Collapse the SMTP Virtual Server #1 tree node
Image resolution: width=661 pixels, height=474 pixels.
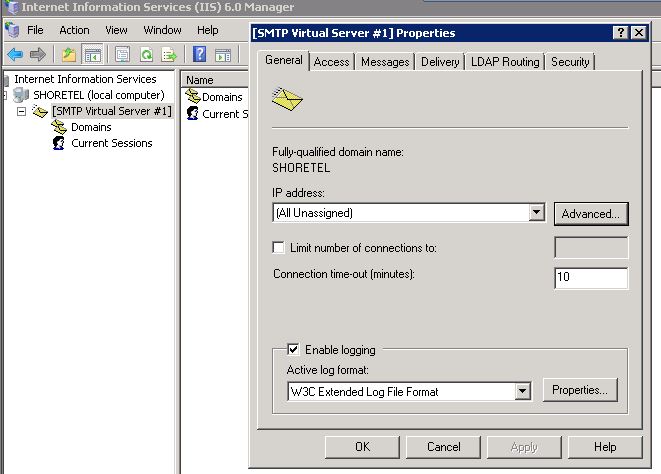click(x=22, y=111)
